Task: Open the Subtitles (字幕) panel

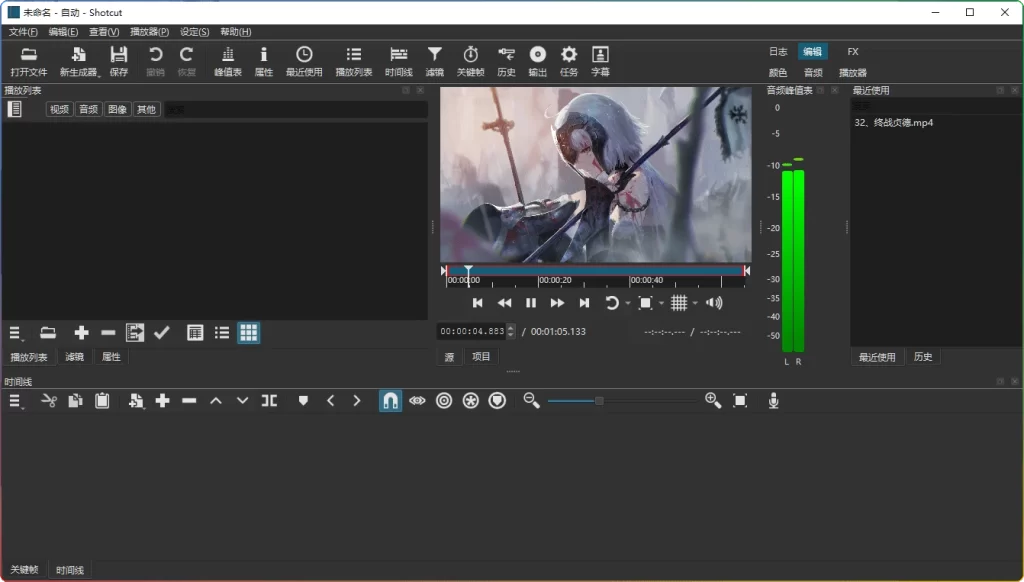Action: click(601, 60)
